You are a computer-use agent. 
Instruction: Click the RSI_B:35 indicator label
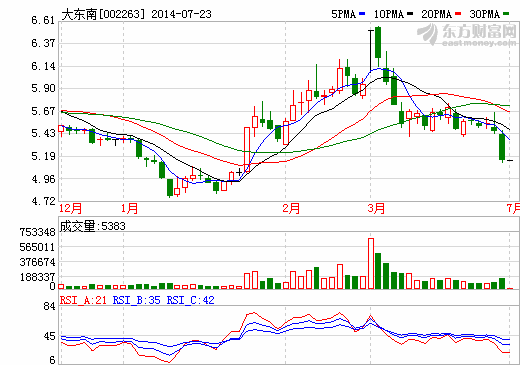pyautogui.click(x=137, y=300)
